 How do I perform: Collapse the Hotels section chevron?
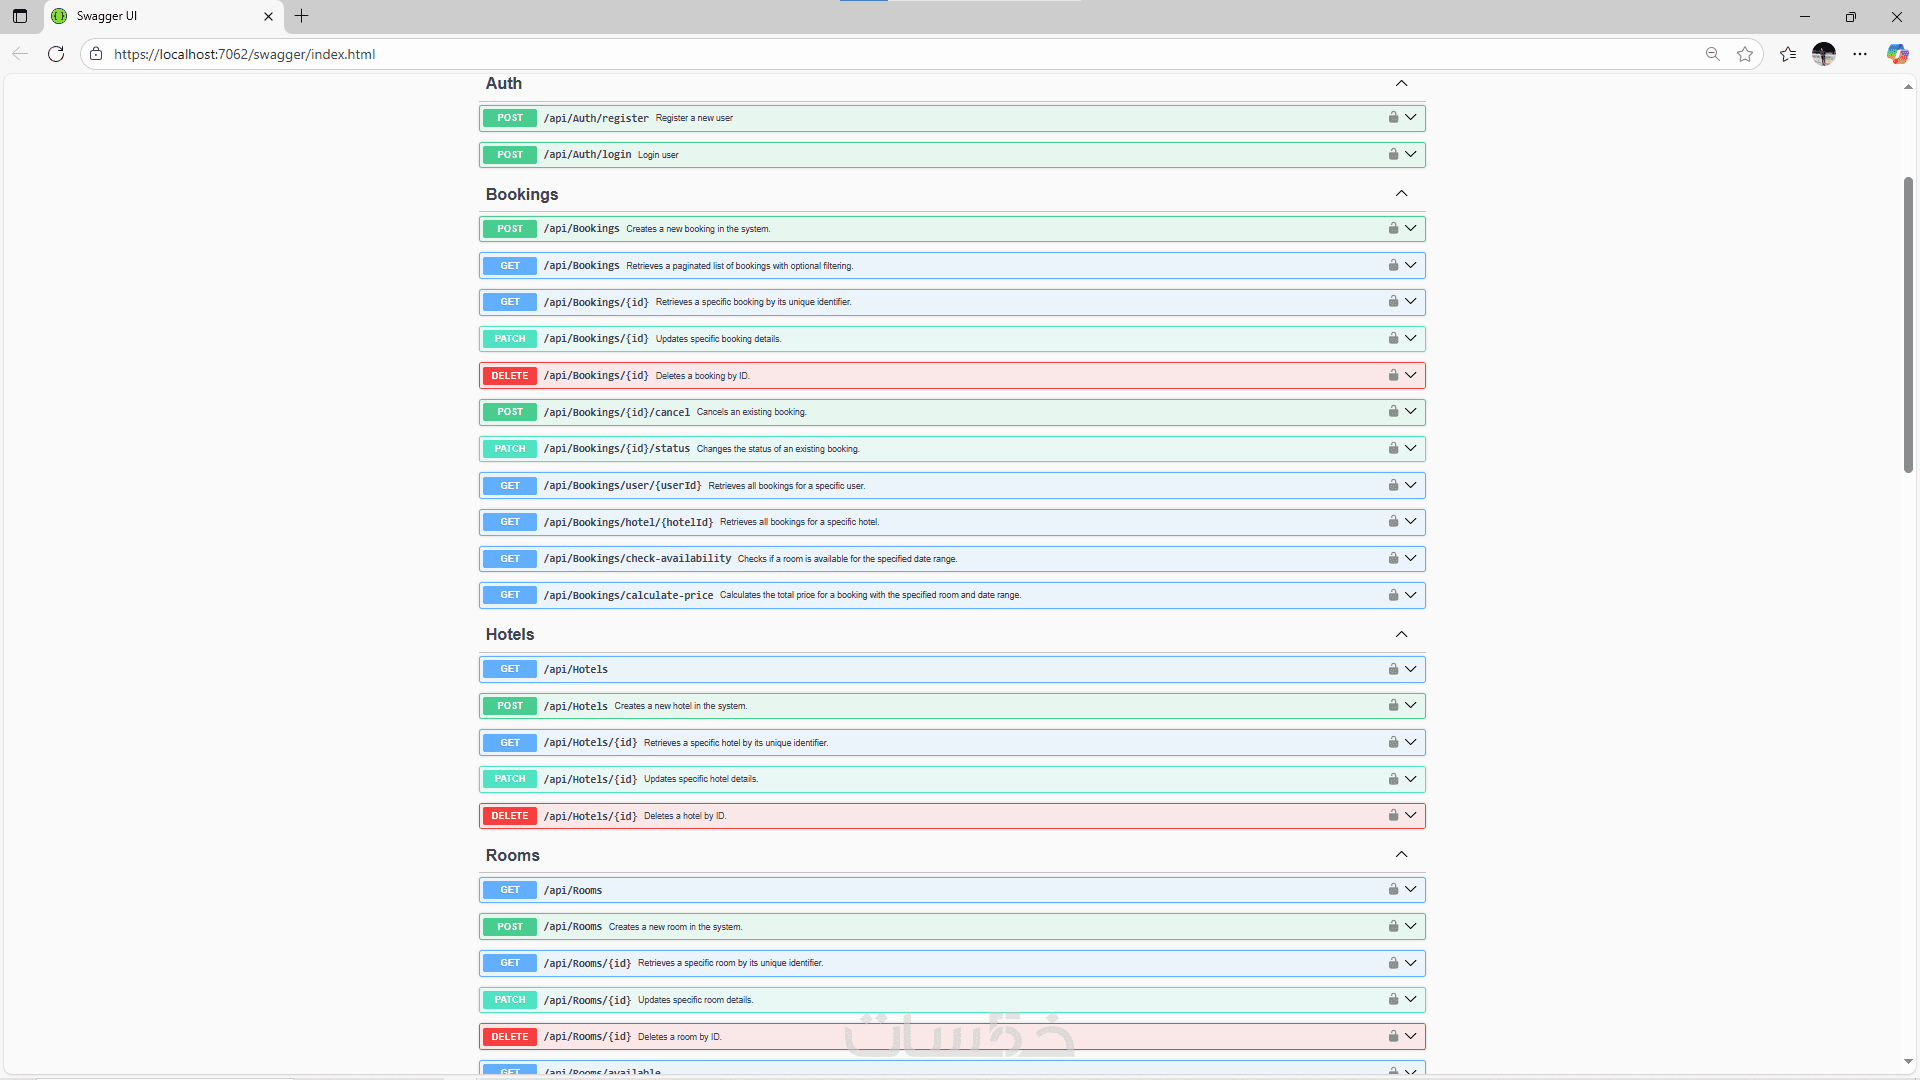pos(1401,634)
